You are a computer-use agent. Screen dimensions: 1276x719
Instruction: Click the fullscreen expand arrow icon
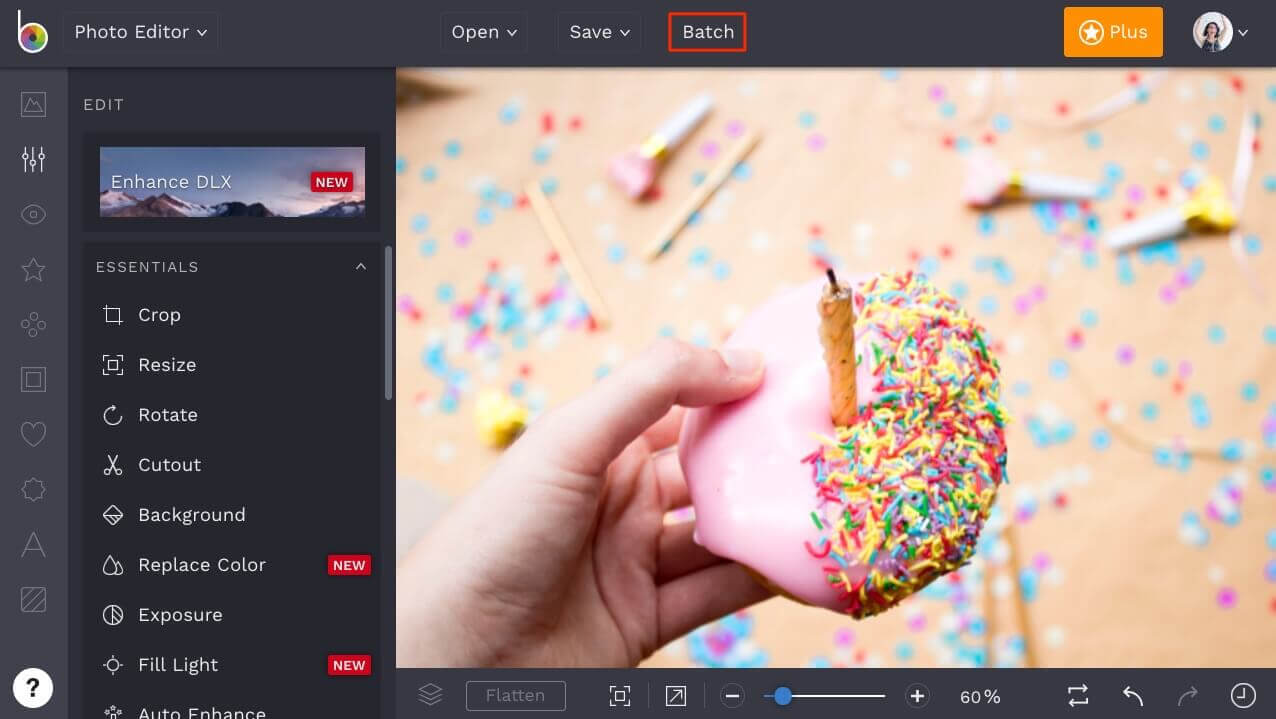(x=676, y=696)
